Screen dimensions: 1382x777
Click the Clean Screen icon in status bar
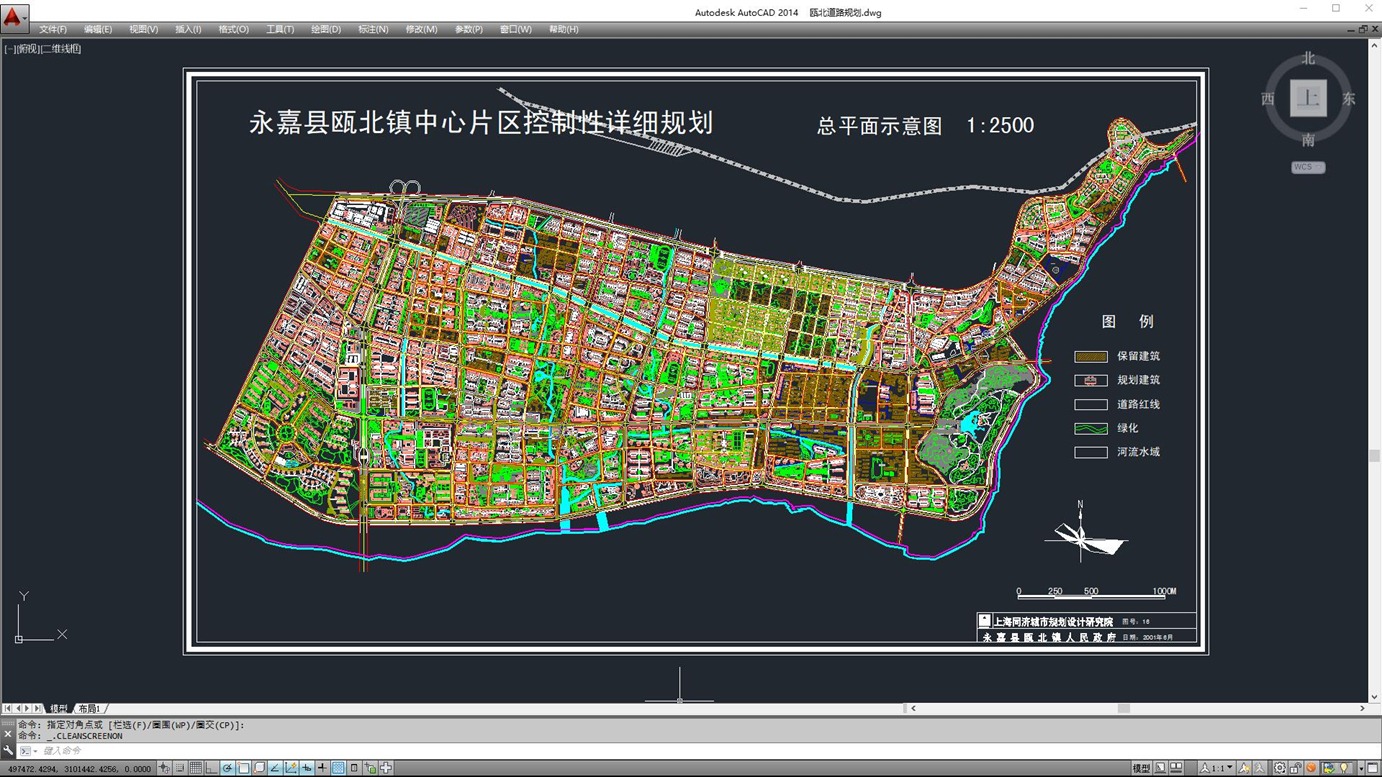(x=1372, y=768)
